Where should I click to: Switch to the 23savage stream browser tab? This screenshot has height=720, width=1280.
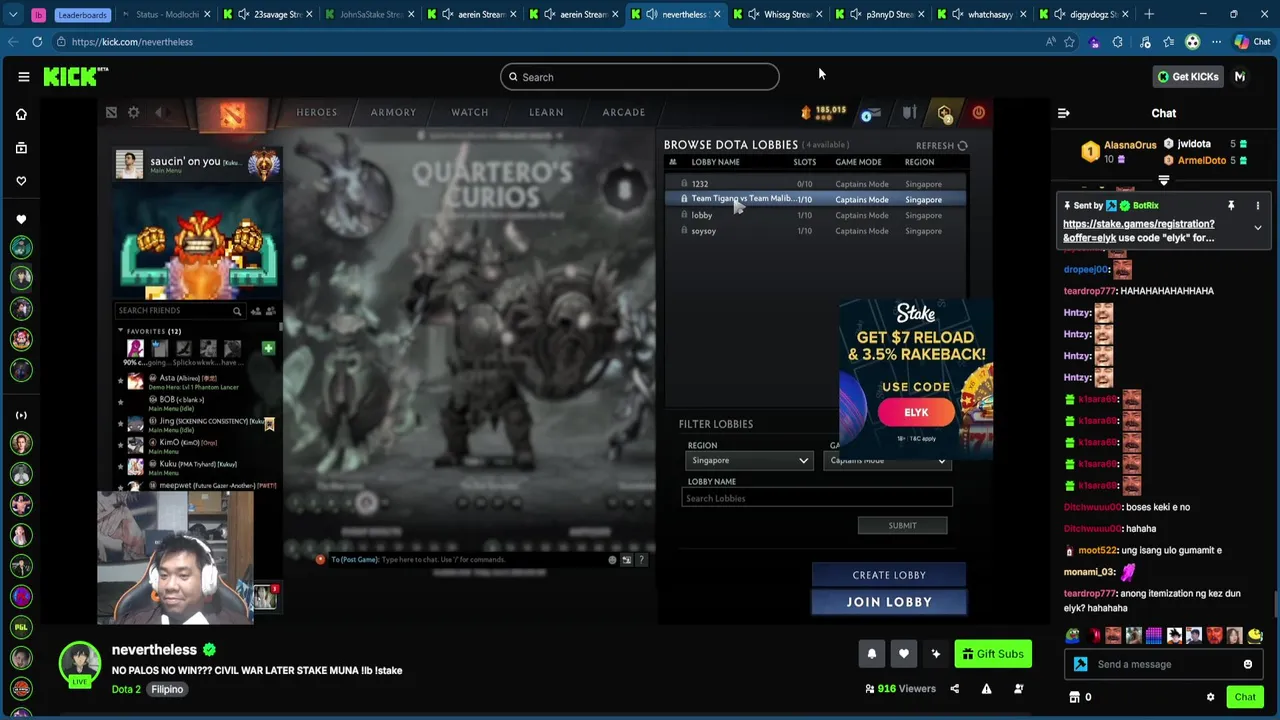click(268, 14)
